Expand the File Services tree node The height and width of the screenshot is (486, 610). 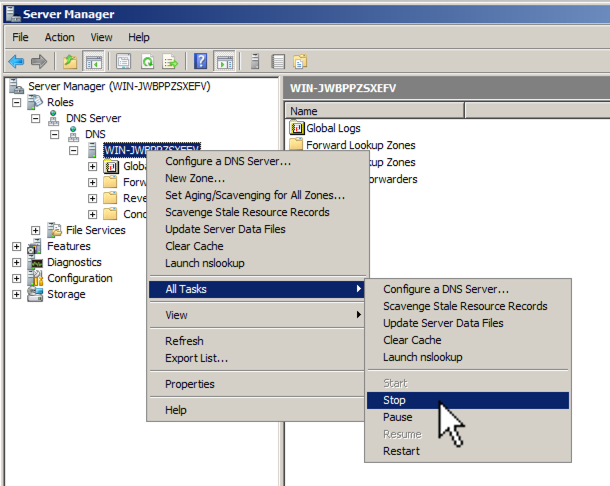35,230
